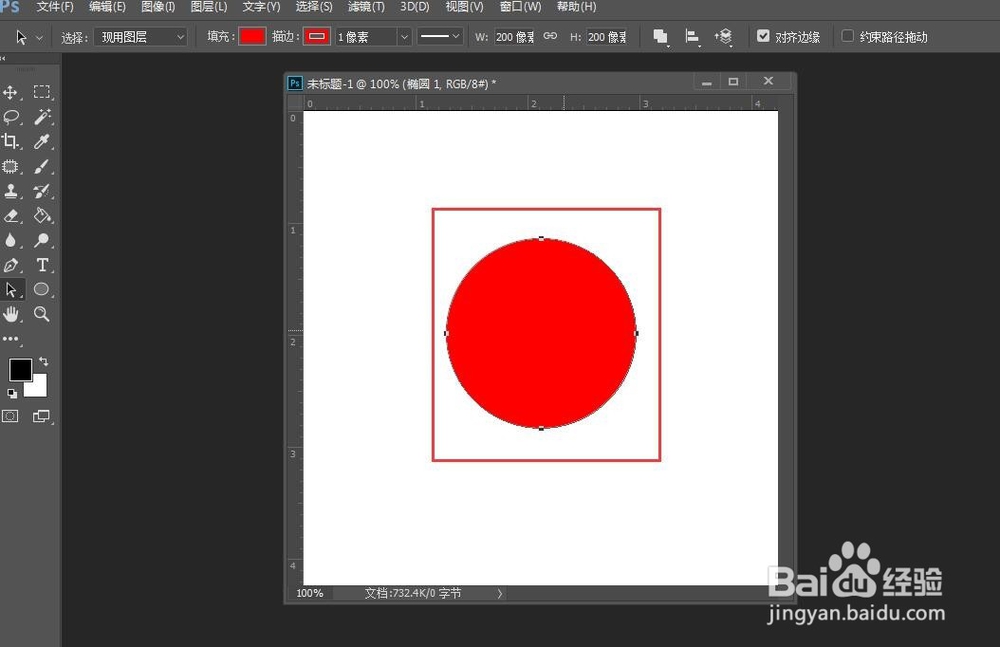The image size is (1000, 647).
Task: Open path alignment options
Action: coord(692,37)
